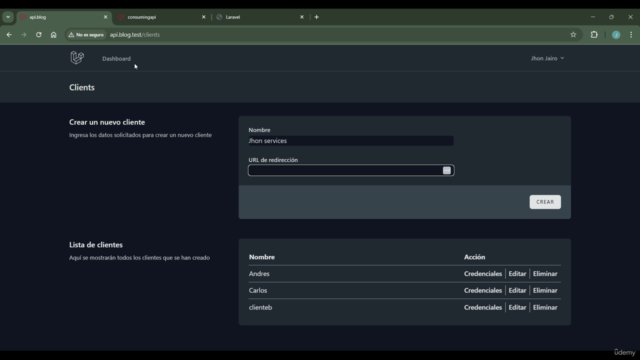This screenshot has width=640, height=360.
Task: Click the 'Andres' client name
Action: 259,273
